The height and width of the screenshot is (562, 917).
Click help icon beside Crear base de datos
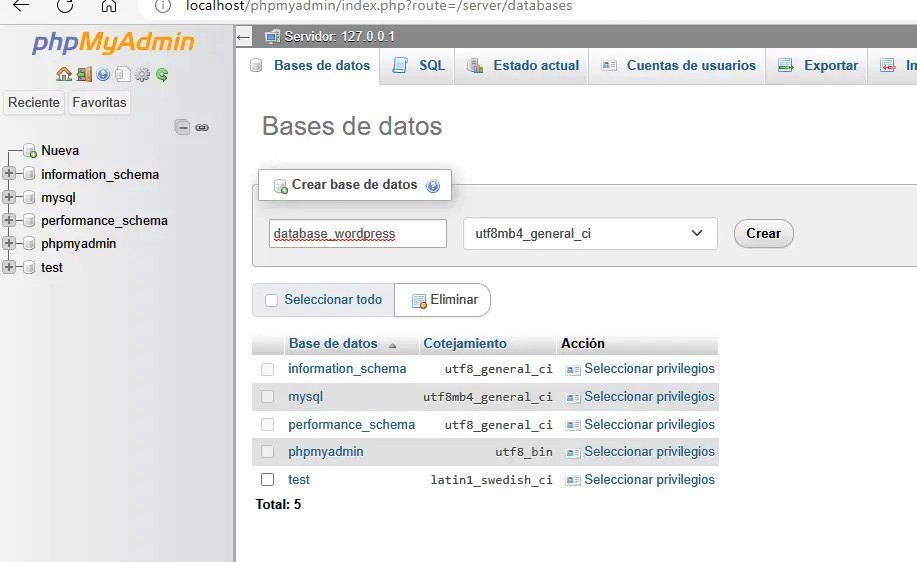click(433, 186)
